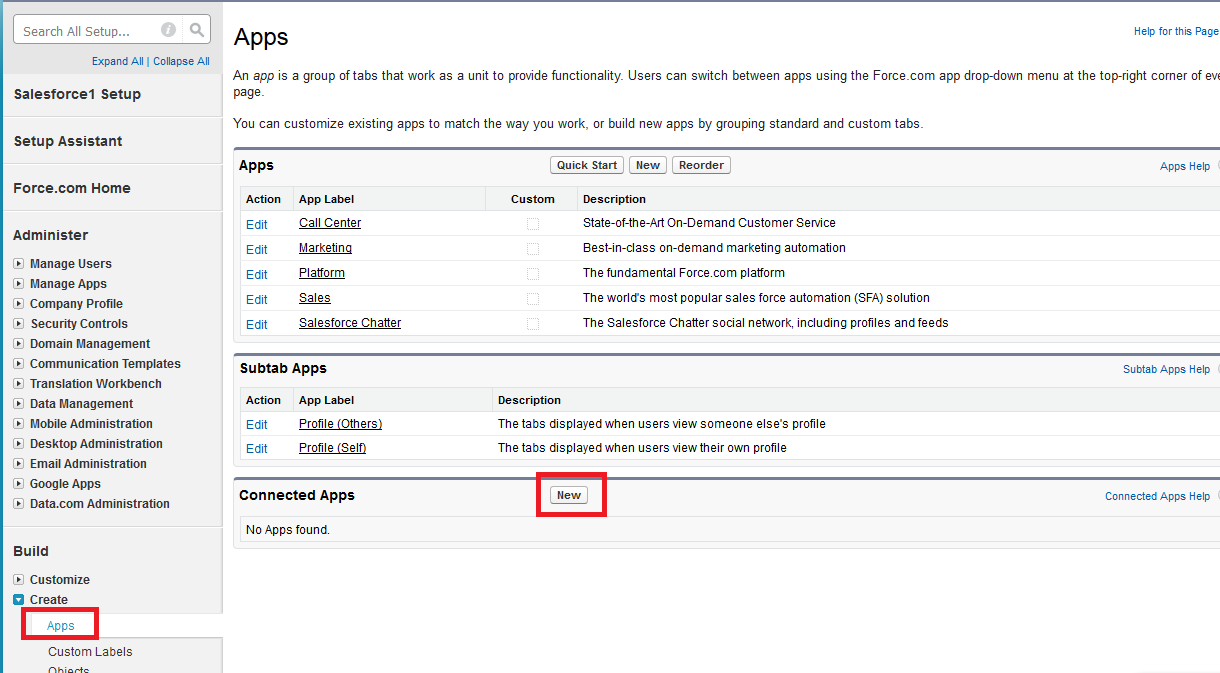This screenshot has width=1220, height=673.
Task: Open Sales app label link
Action: 315,298
